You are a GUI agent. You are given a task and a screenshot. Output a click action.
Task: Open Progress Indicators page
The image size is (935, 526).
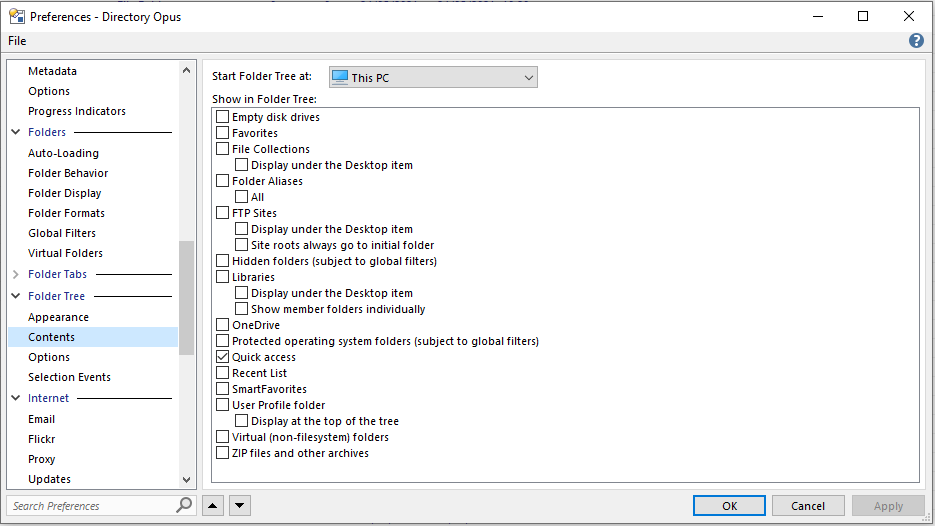(x=77, y=111)
